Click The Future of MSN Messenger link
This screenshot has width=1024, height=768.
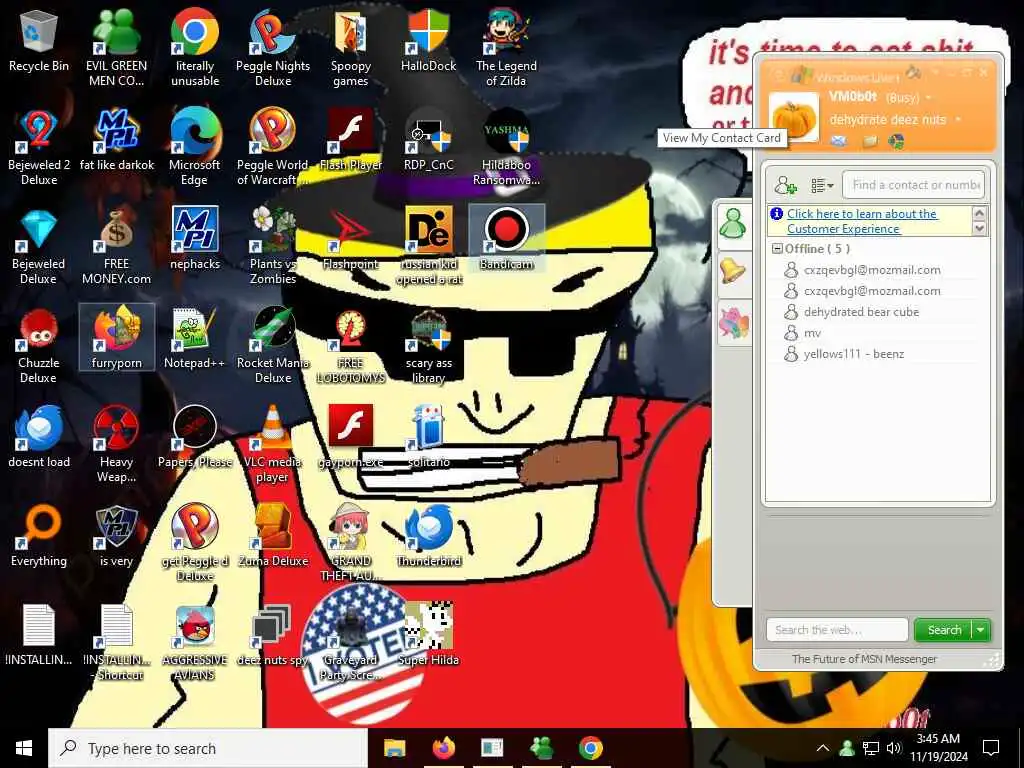864,659
